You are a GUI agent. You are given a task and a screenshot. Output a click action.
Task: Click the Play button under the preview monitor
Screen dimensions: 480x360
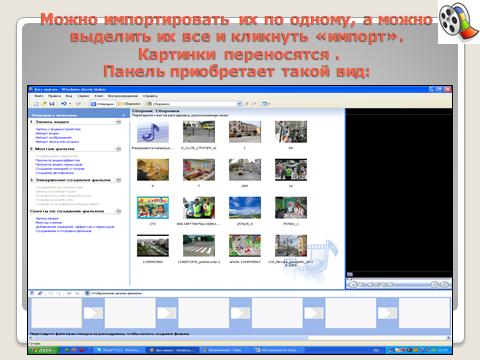pyautogui.click(x=353, y=284)
